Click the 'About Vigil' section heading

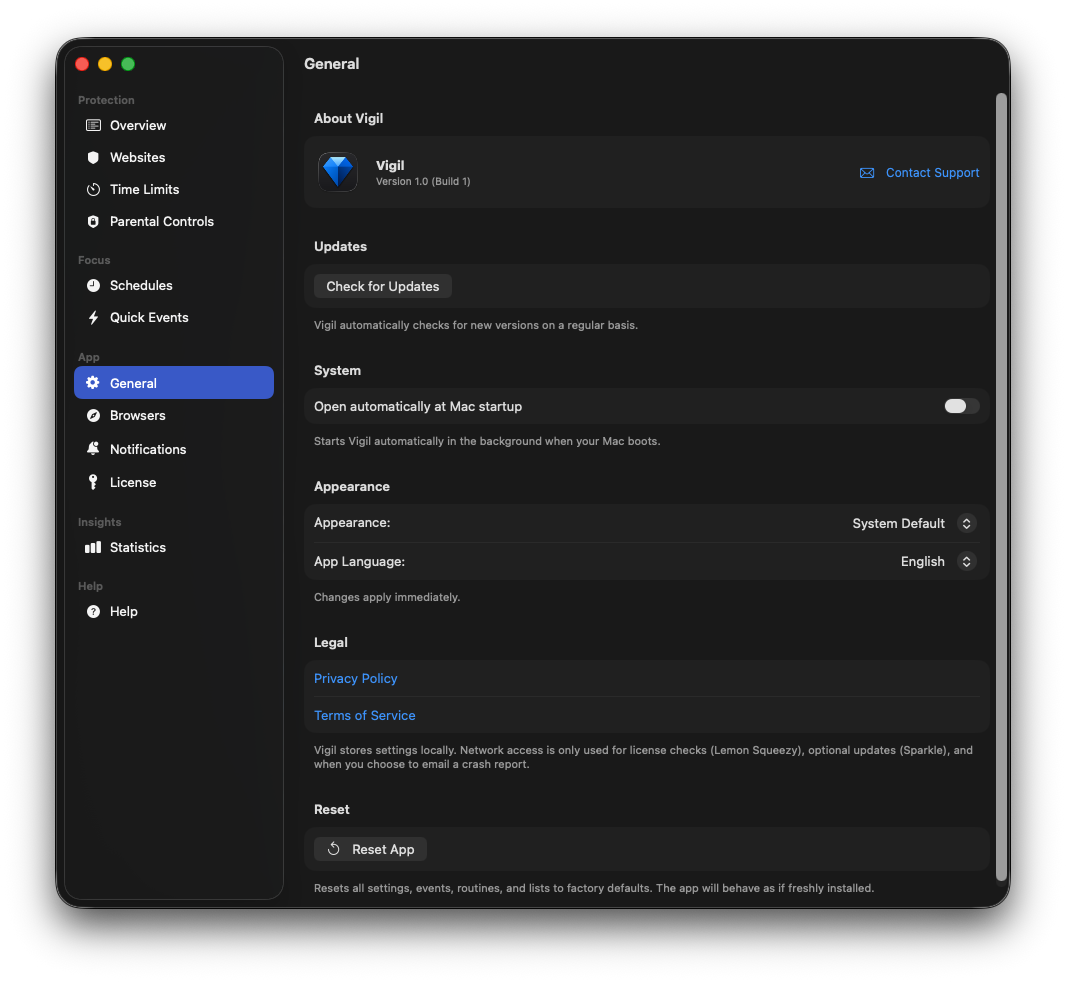[x=348, y=118]
